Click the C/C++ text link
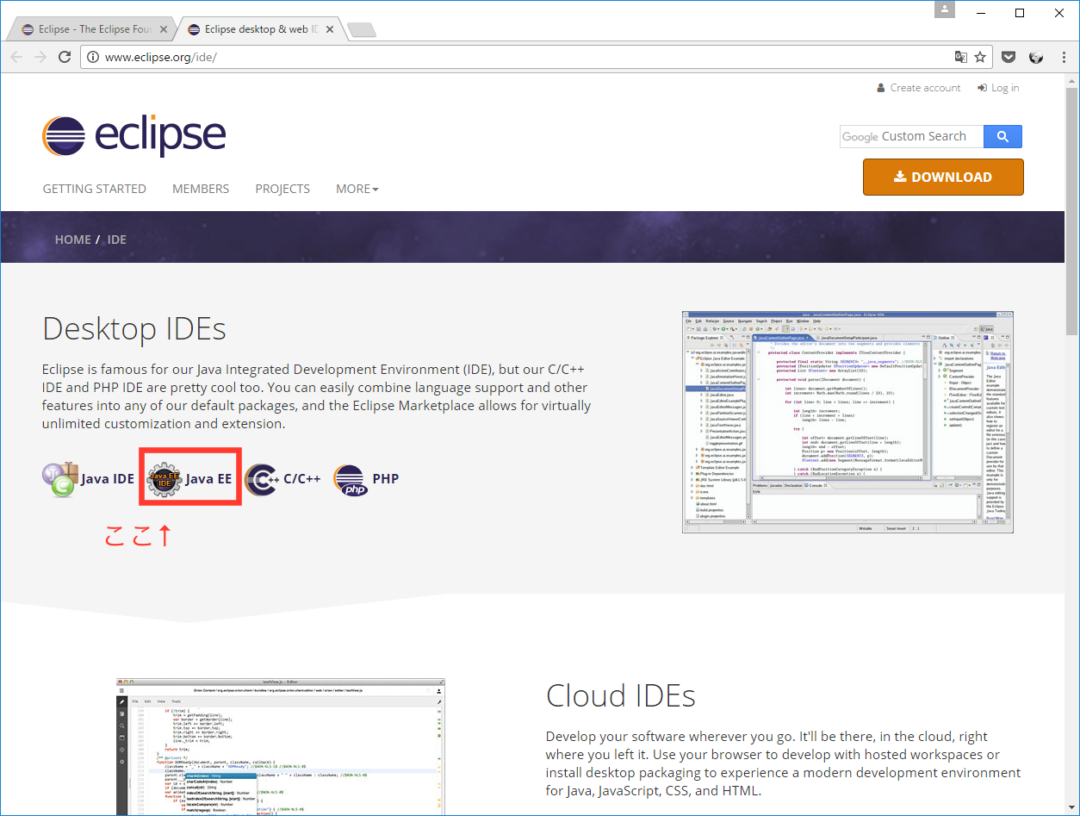The height and width of the screenshot is (816, 1080). click(x=302, y=479)
